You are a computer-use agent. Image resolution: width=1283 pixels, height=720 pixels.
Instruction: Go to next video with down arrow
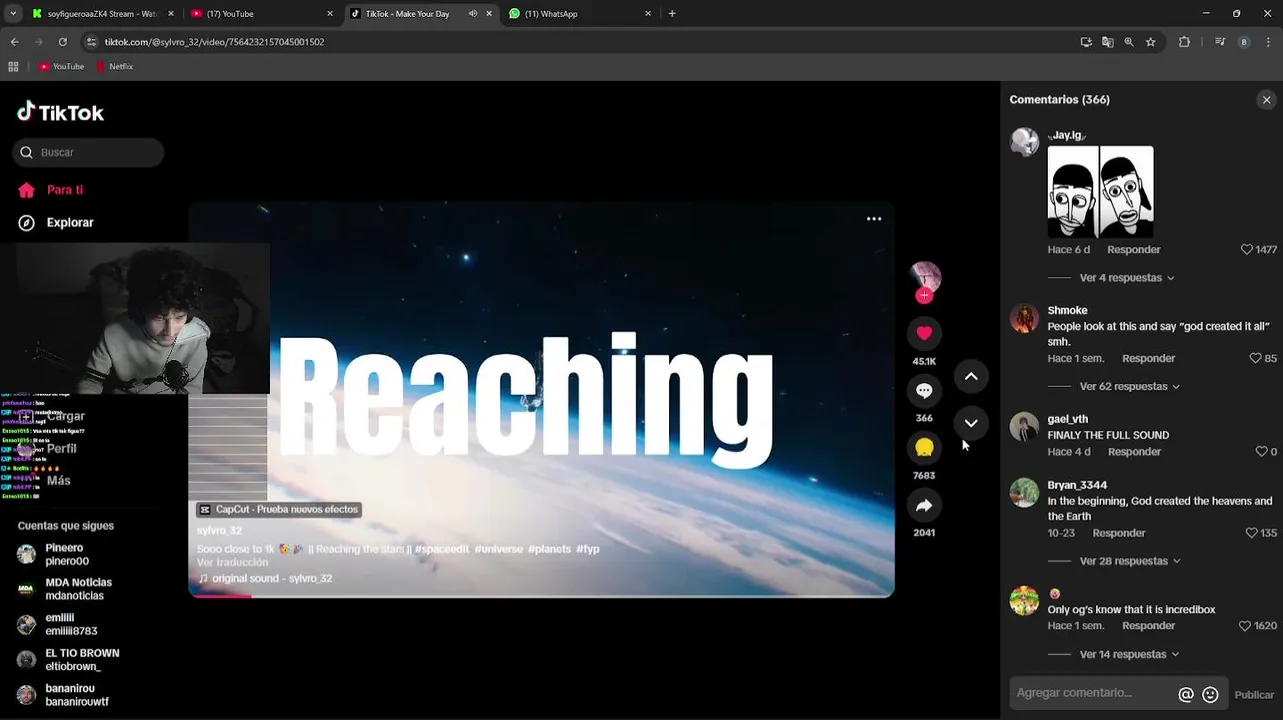971,423
